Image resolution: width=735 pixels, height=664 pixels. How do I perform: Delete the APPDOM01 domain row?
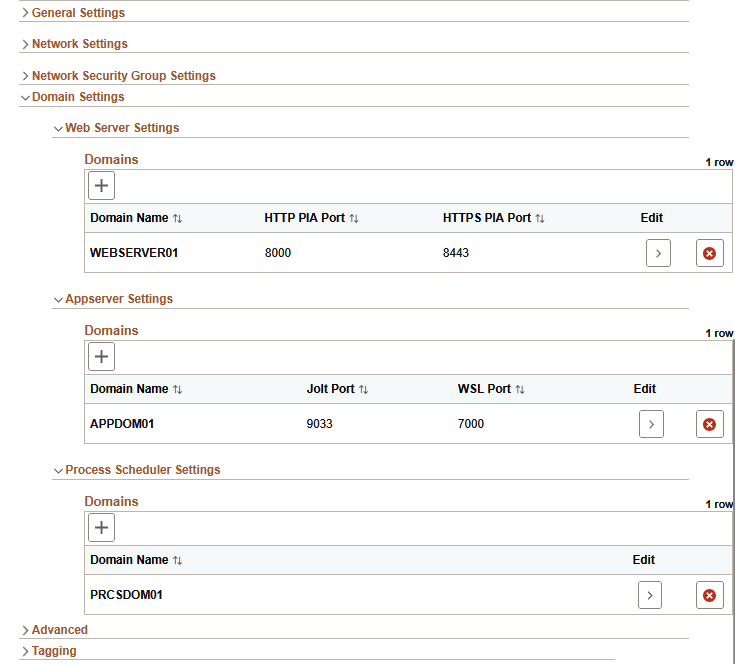pyautogui.click(x=710, y=424)
